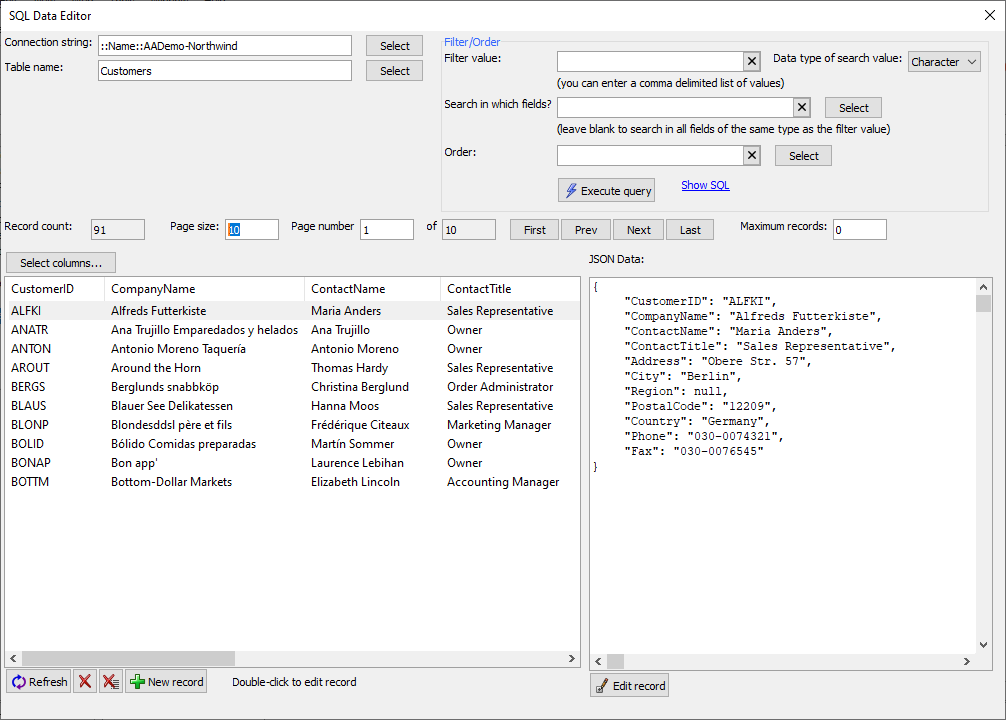Screen dimensions: 1006x720
Task: Clear the Filter value field with X
Action: [752, 62]
